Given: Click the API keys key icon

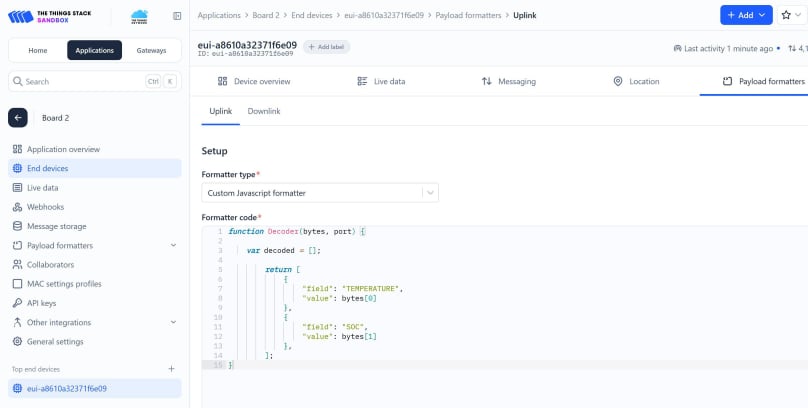Looking at the screenshot, I should (x=18, y=303).
